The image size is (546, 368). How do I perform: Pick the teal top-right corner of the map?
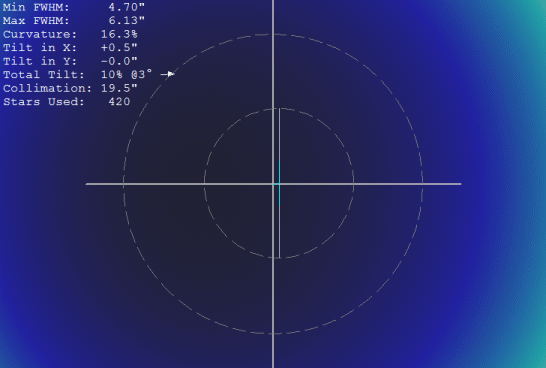point(538,8)
